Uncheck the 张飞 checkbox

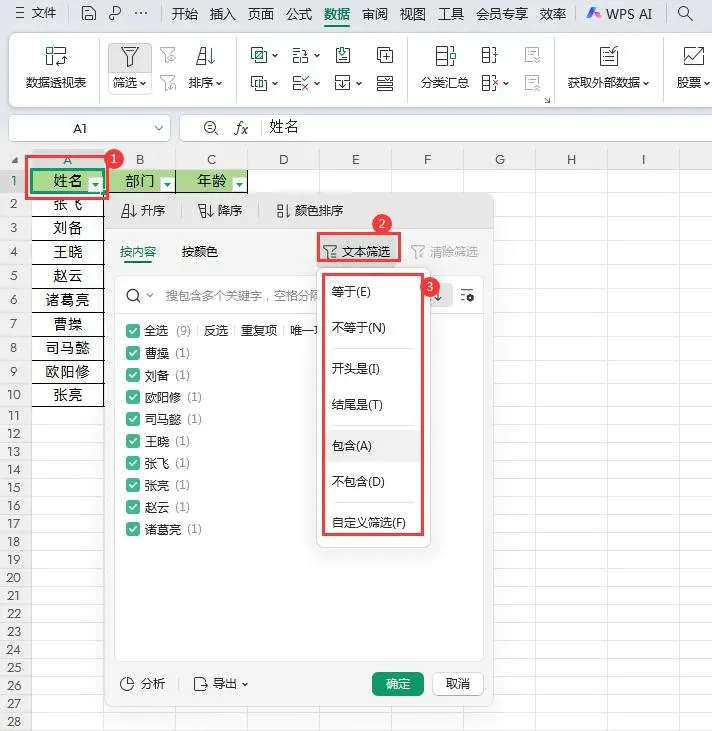point(133,463)
